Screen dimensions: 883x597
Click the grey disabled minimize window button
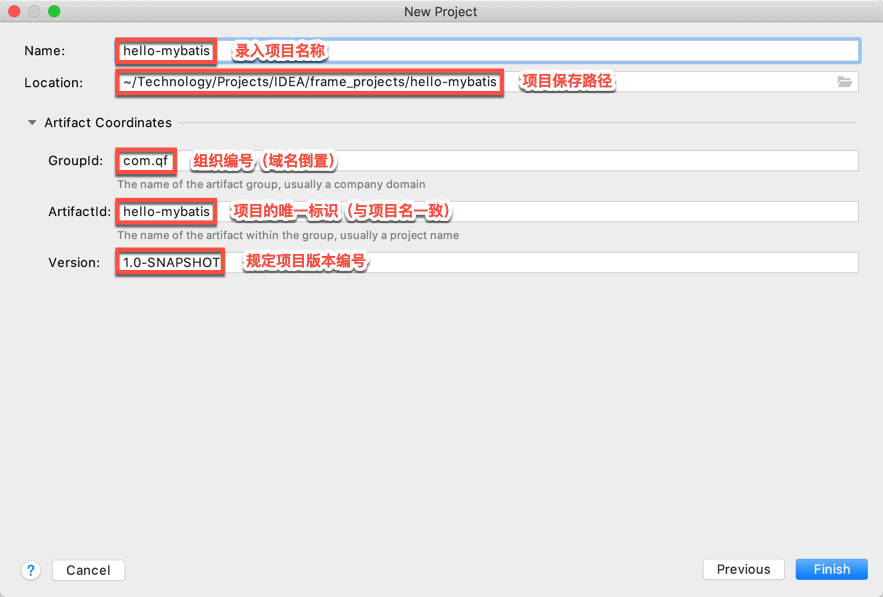pos(34,11)
